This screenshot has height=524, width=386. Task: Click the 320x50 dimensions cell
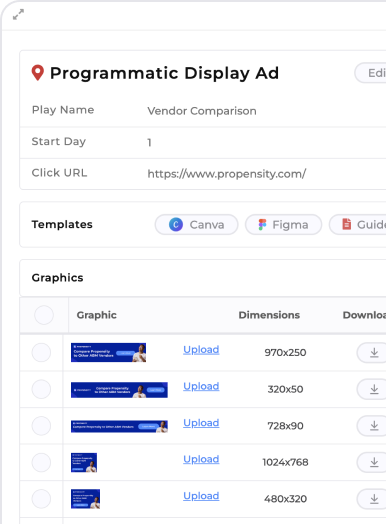285,389
